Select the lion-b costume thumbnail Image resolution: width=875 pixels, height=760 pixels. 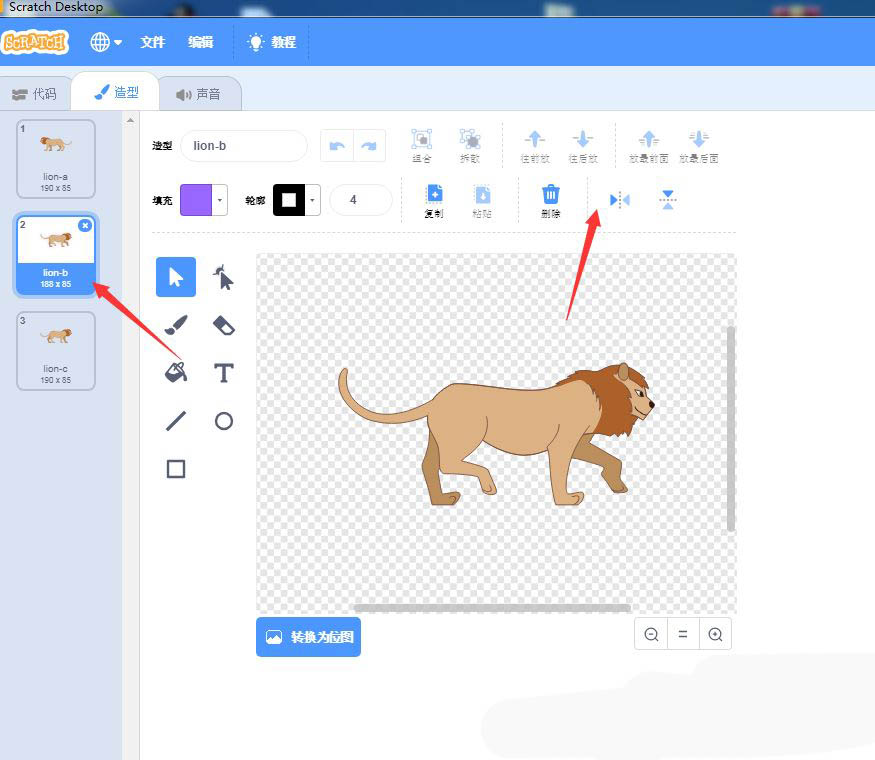tap(56, 254)
